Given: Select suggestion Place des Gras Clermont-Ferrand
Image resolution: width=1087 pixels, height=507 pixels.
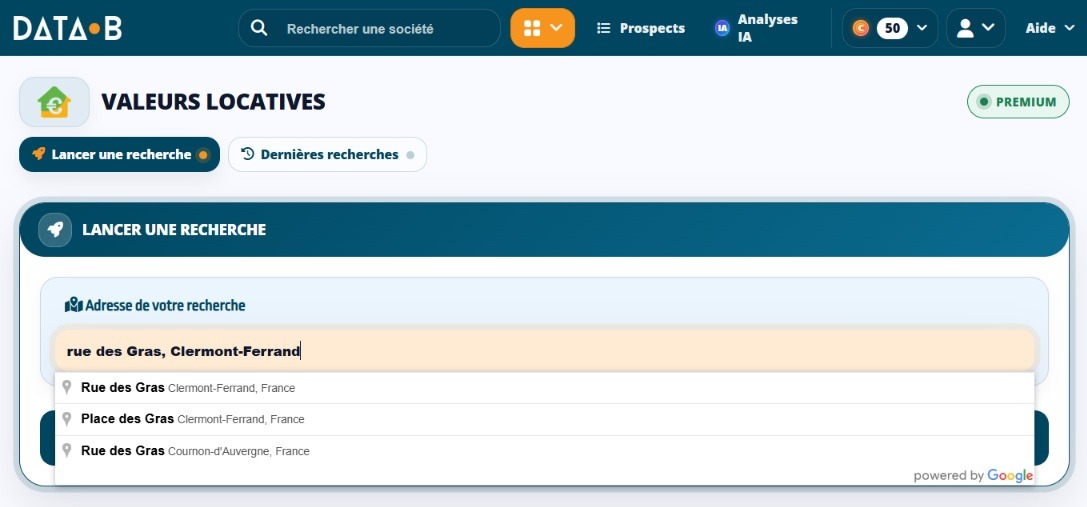Looking at the screenshot, I should point(544,419).
